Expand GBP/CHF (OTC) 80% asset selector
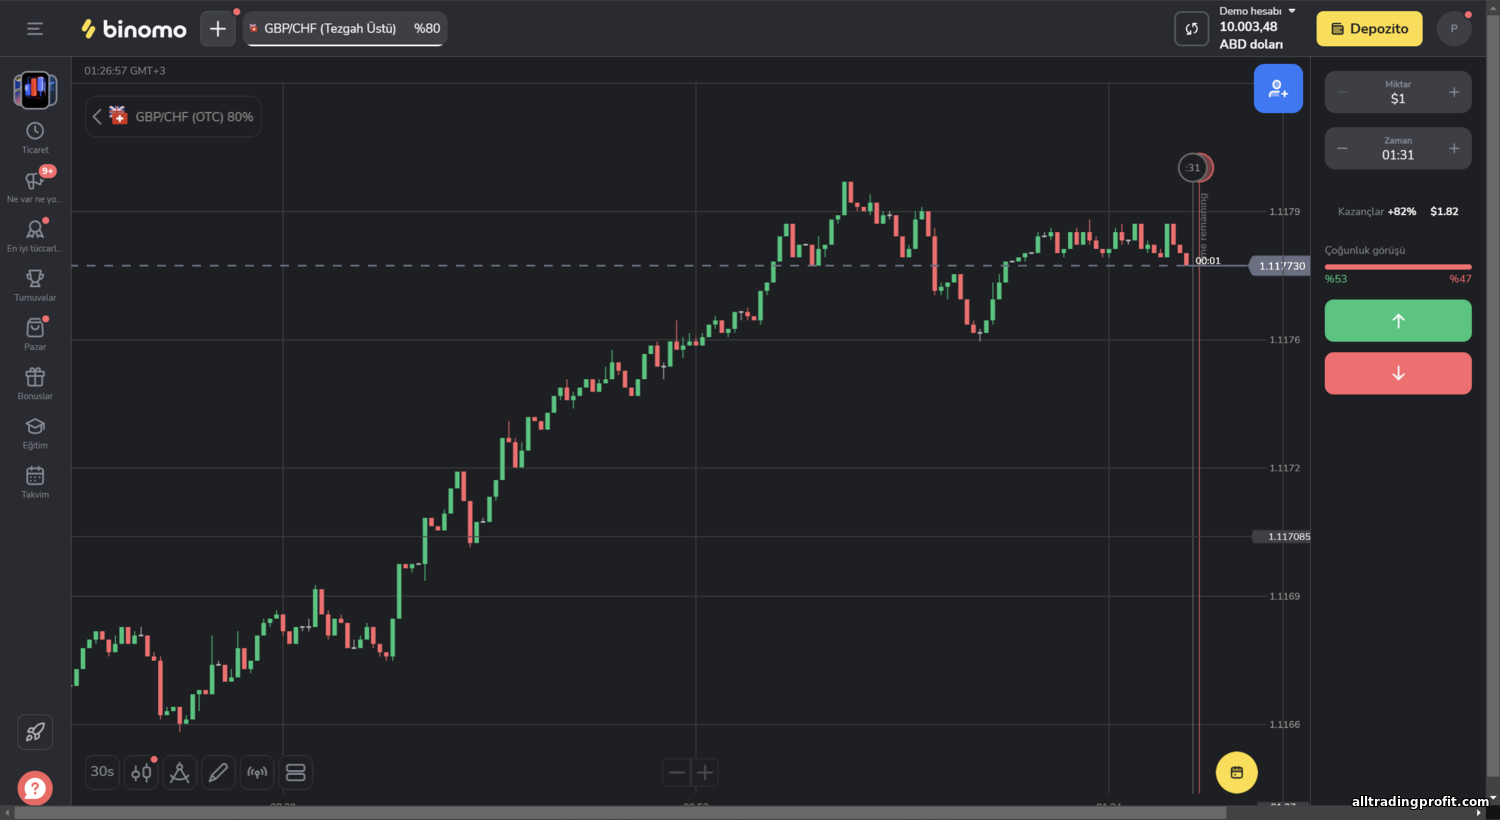This screenshot has width=1500, height=820. pyautogui.click(x=174, y=117)
